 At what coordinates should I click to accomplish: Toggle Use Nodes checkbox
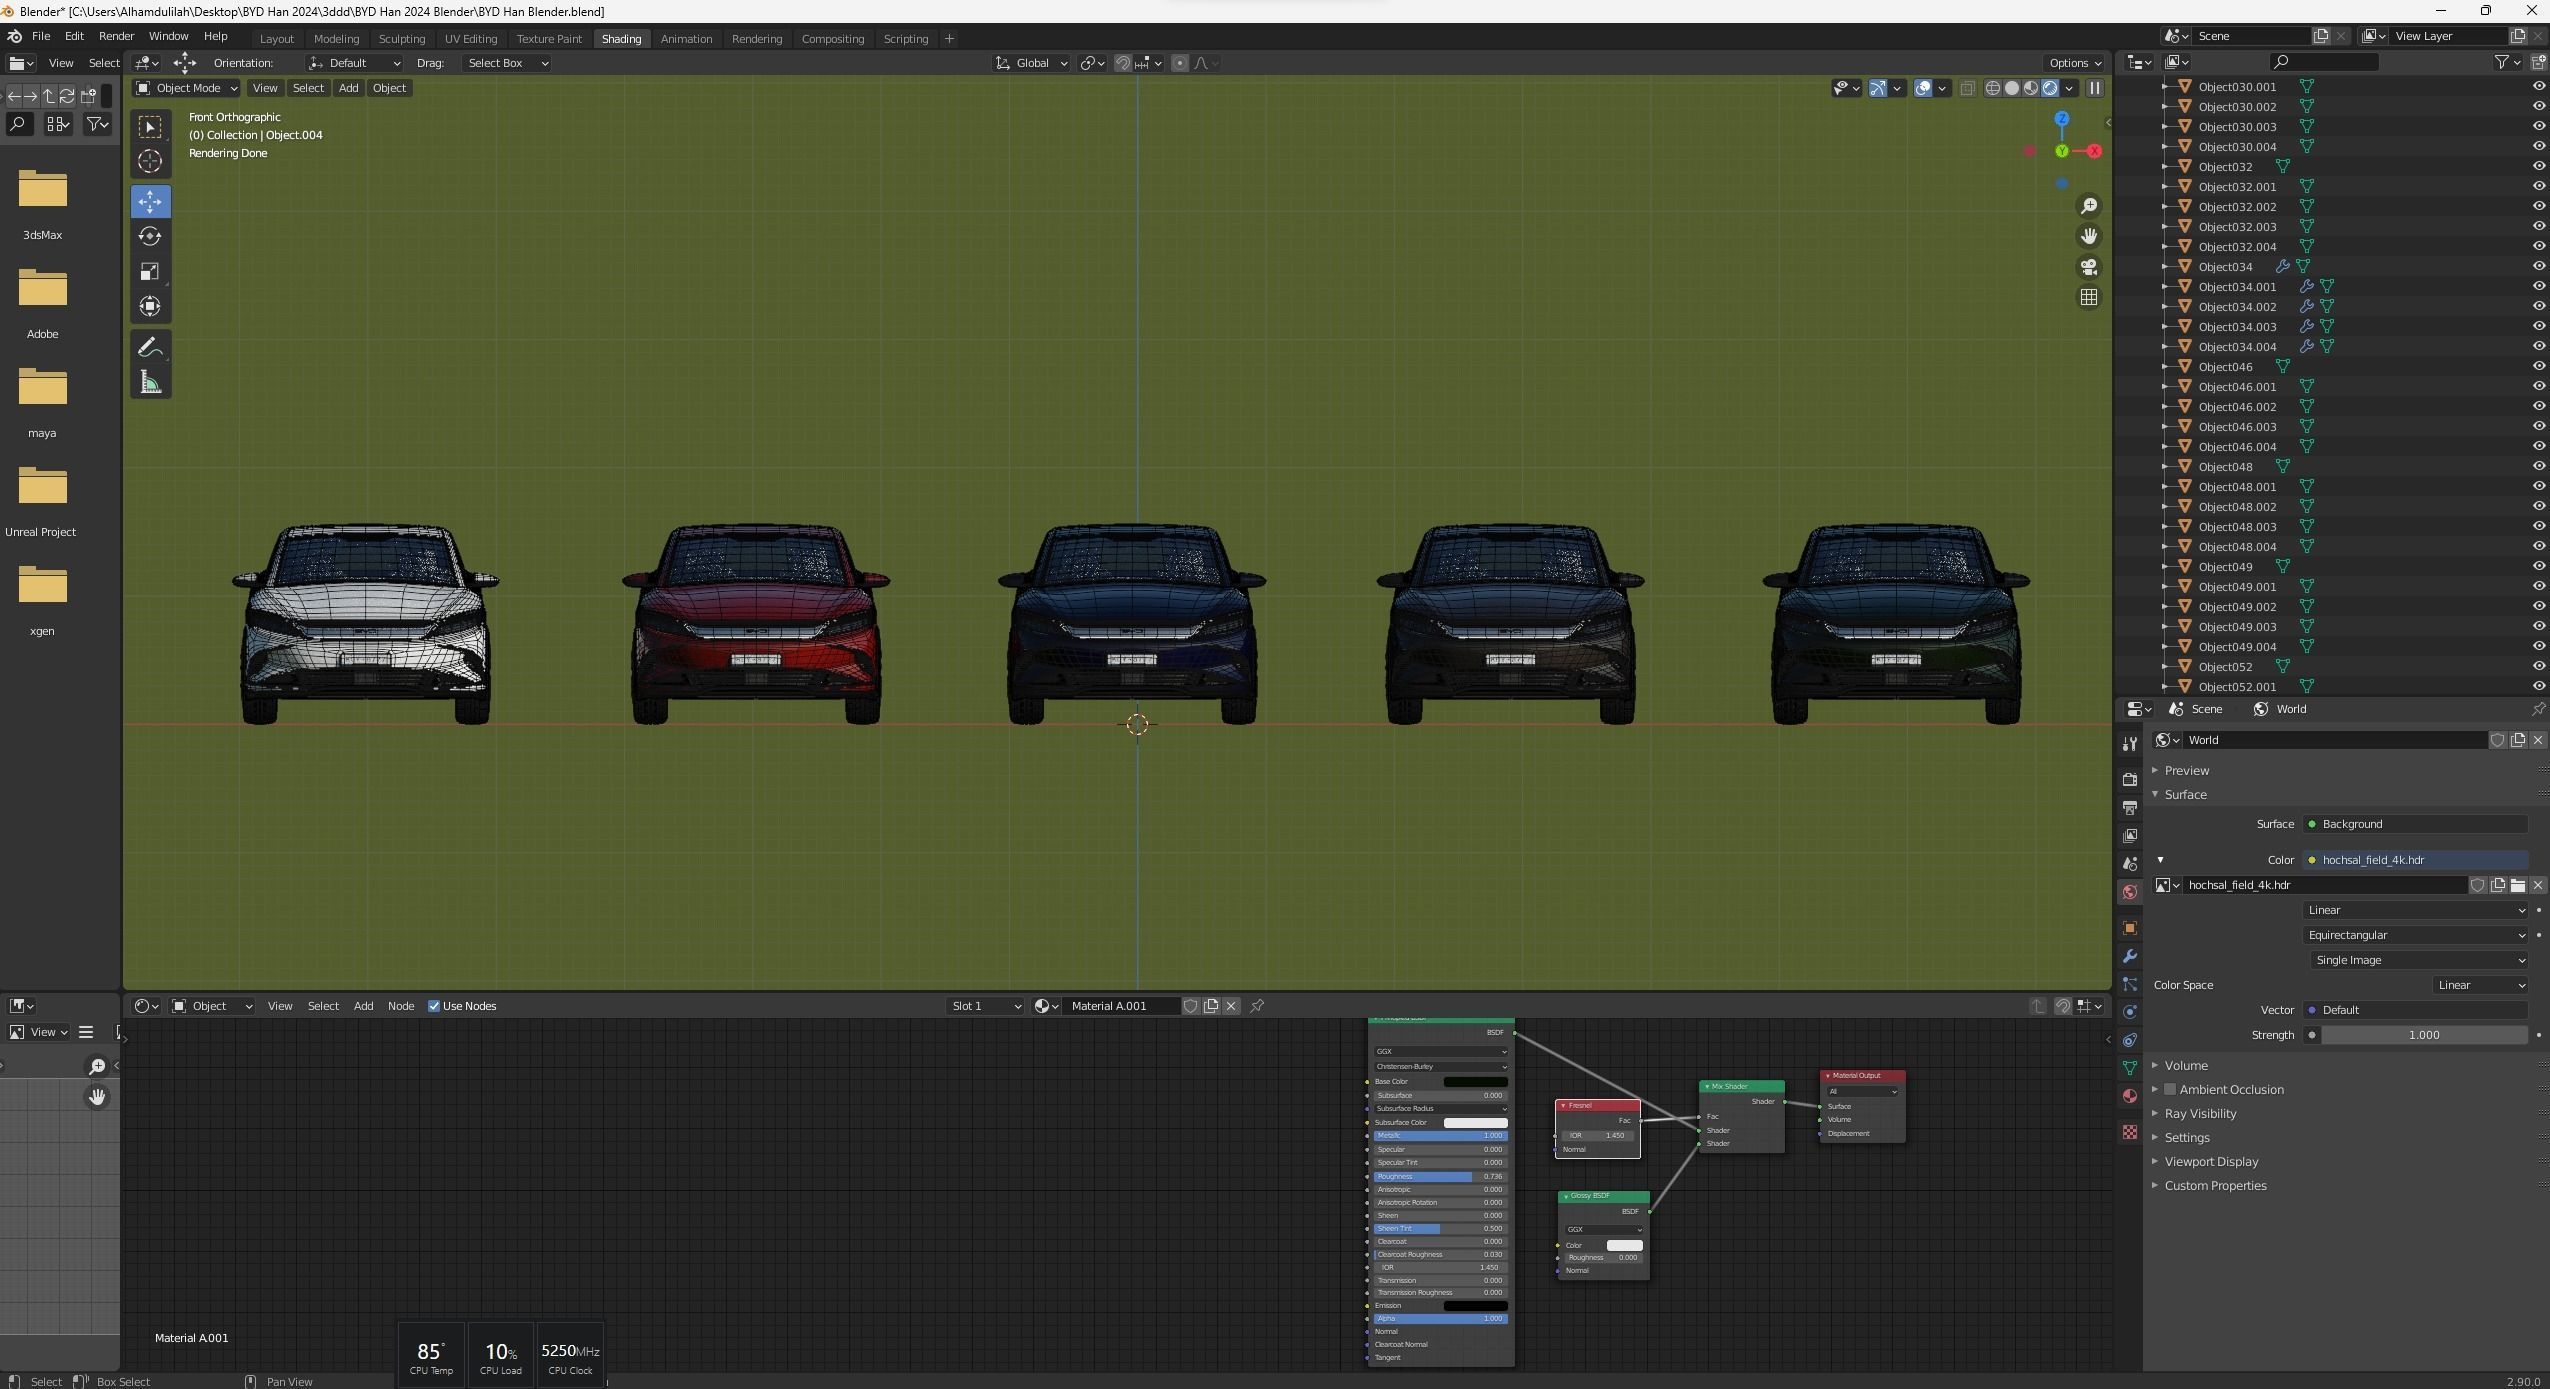(x=434, y=1006)
